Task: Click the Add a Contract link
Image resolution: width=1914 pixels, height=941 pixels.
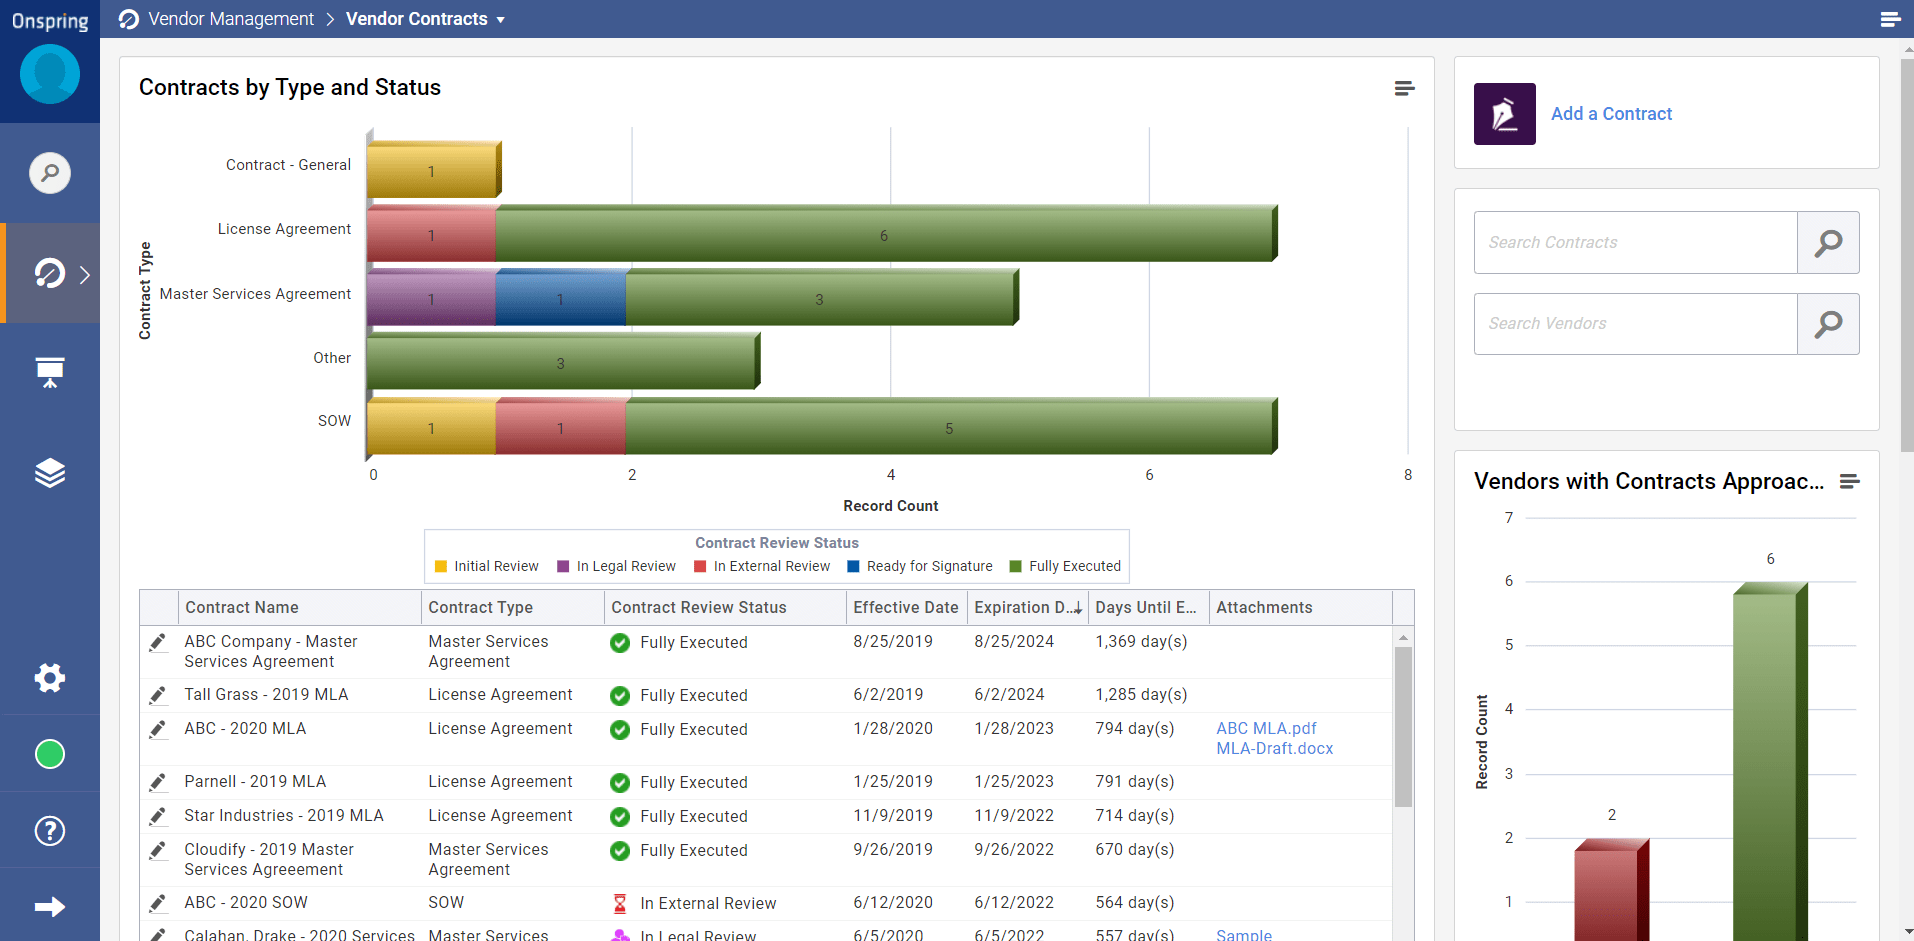Action: 1611,114
